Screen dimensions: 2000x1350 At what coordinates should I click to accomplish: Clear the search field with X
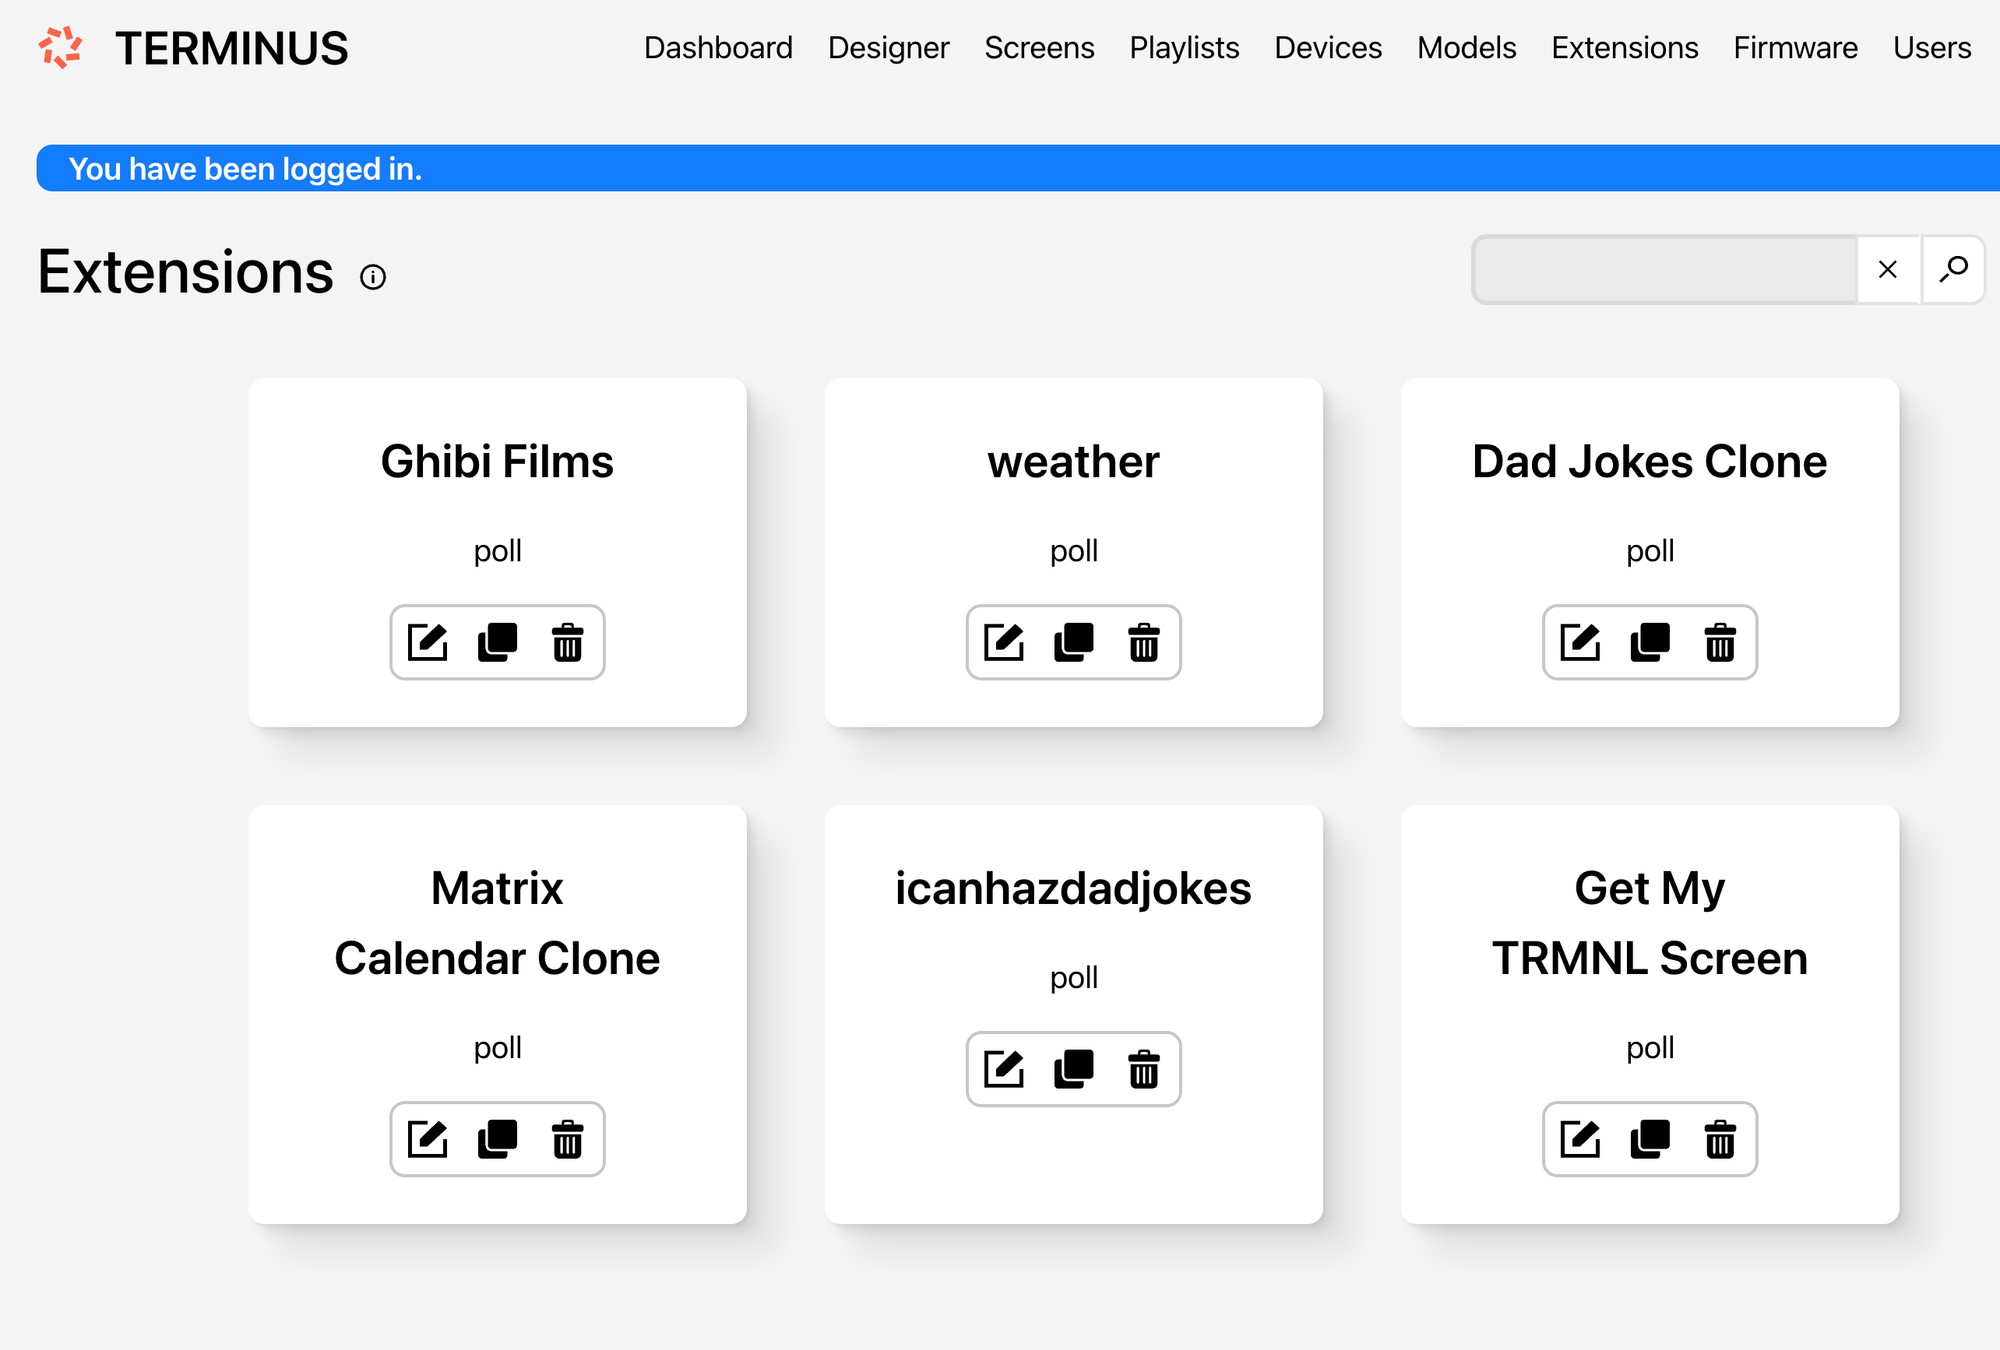pyautogui.click(x=1888, y=269)
